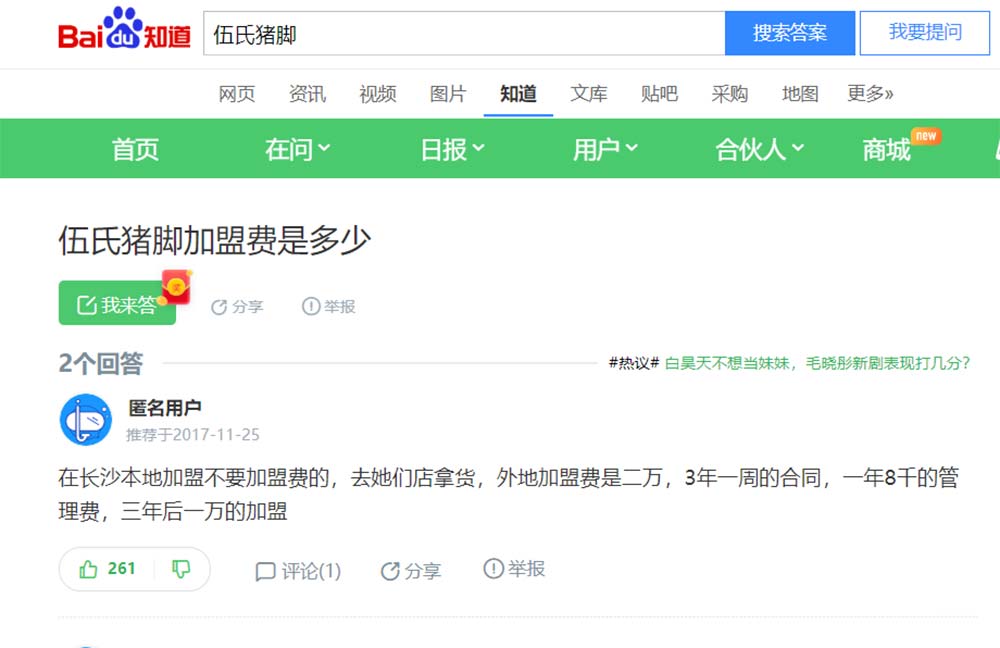Click the red envelope reward icon
1000x648 pixels.
[177, 287]
